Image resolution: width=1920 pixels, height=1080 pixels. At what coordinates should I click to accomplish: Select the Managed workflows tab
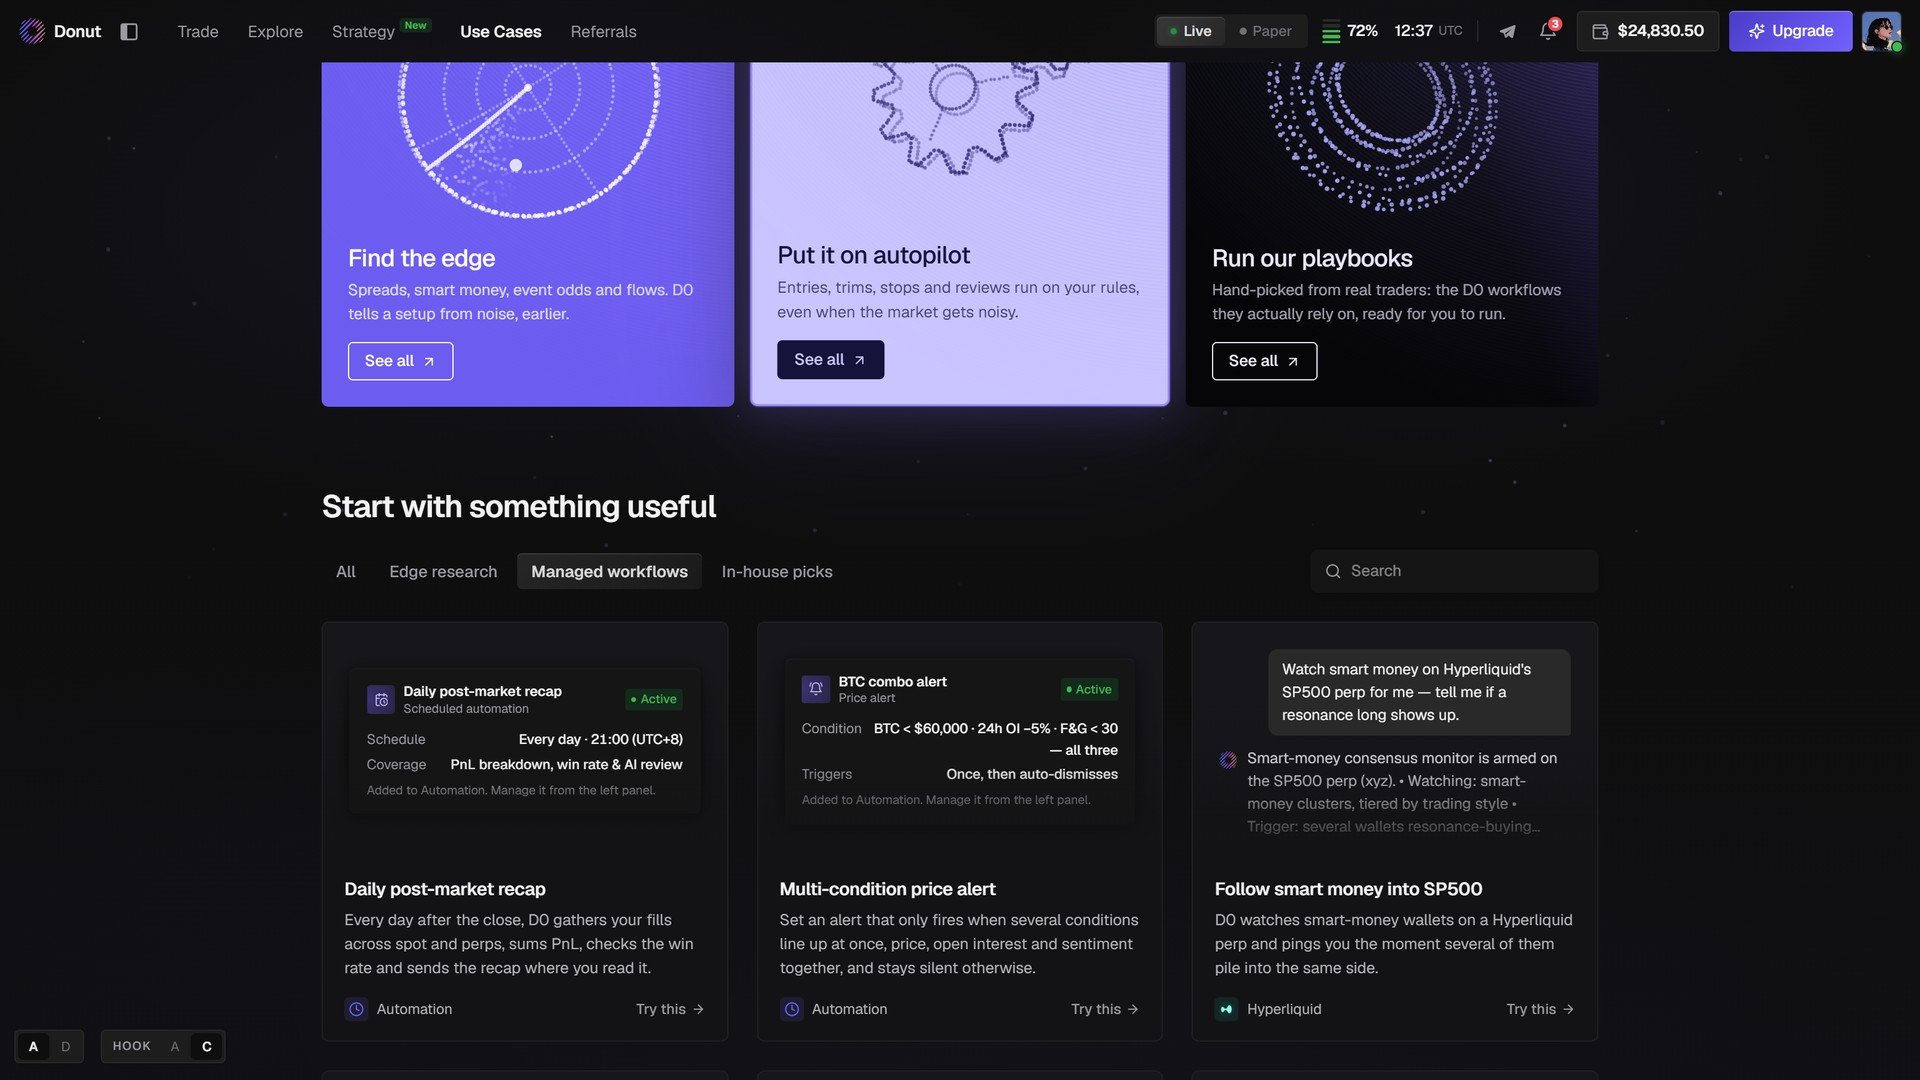coord(609,571)
